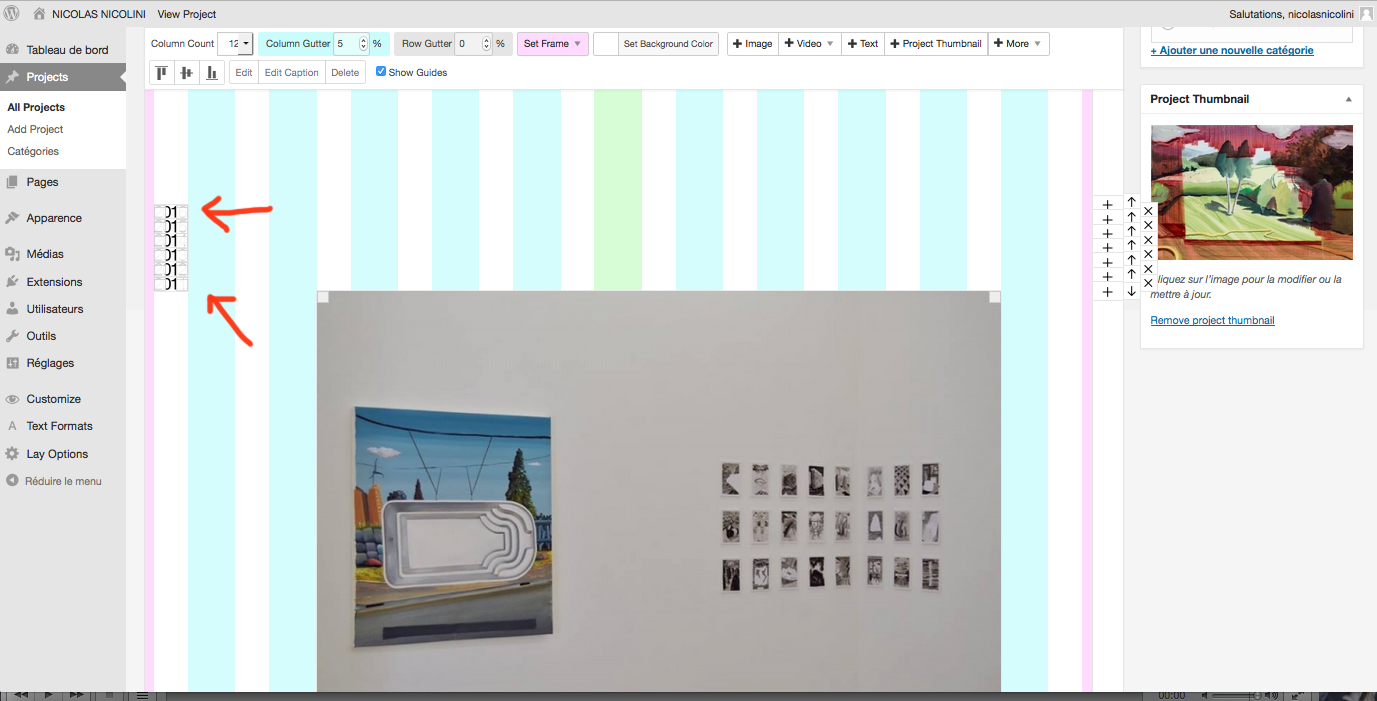1377x701 pixels.
Task: Click the Extensions plugin icon
Action: [12, 282]
